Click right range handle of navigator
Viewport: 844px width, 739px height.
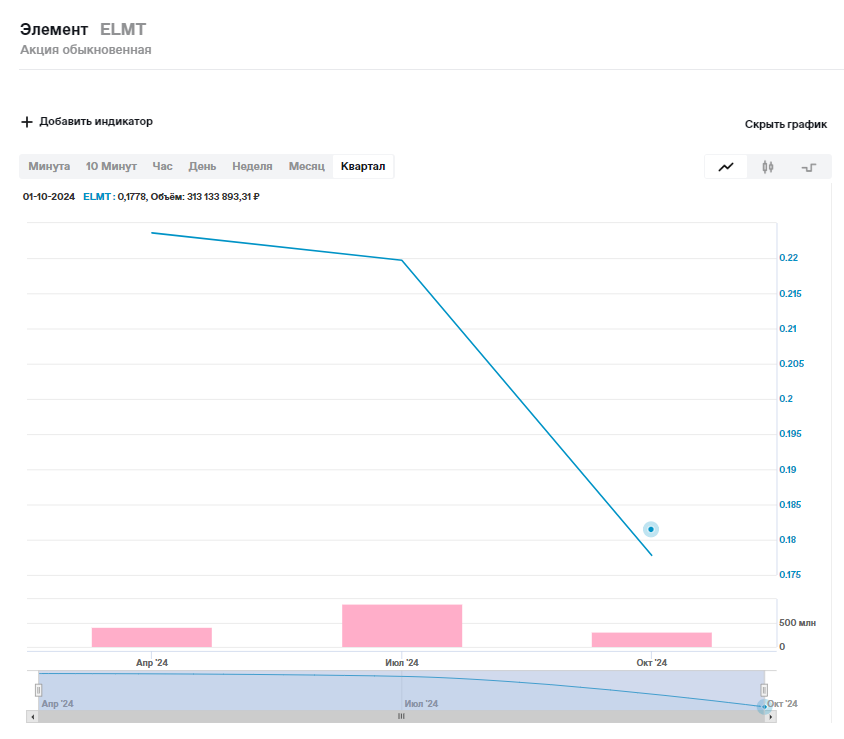point(764,690)
